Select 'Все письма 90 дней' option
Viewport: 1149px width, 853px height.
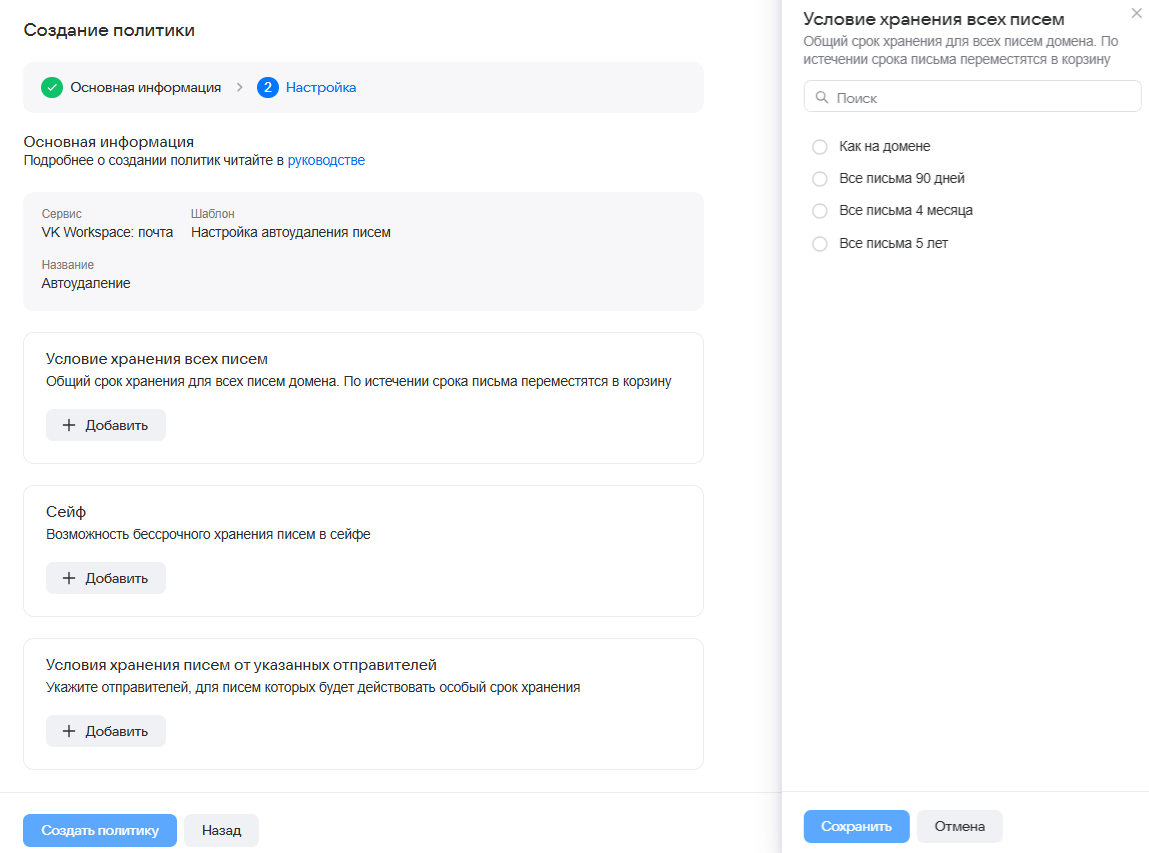pyautogui.click(x=820, y=179)
